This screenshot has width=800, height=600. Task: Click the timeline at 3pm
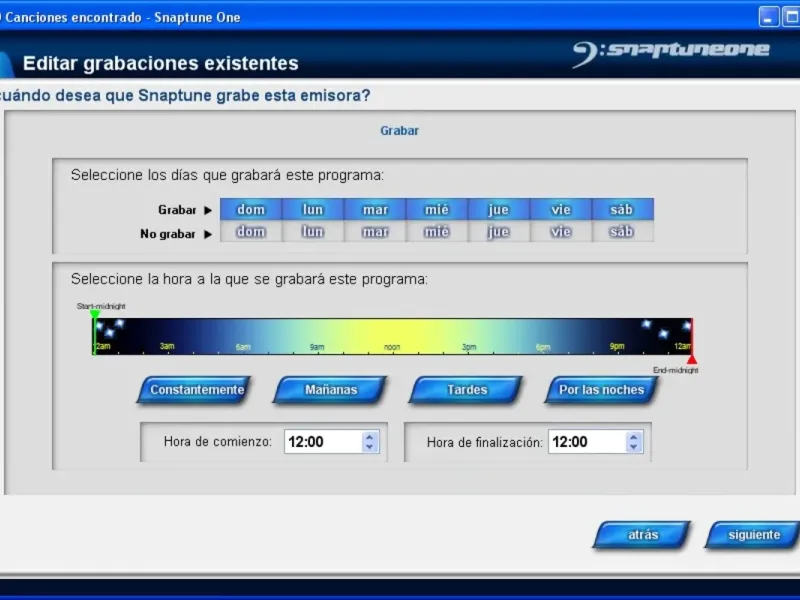pos(469,347)
